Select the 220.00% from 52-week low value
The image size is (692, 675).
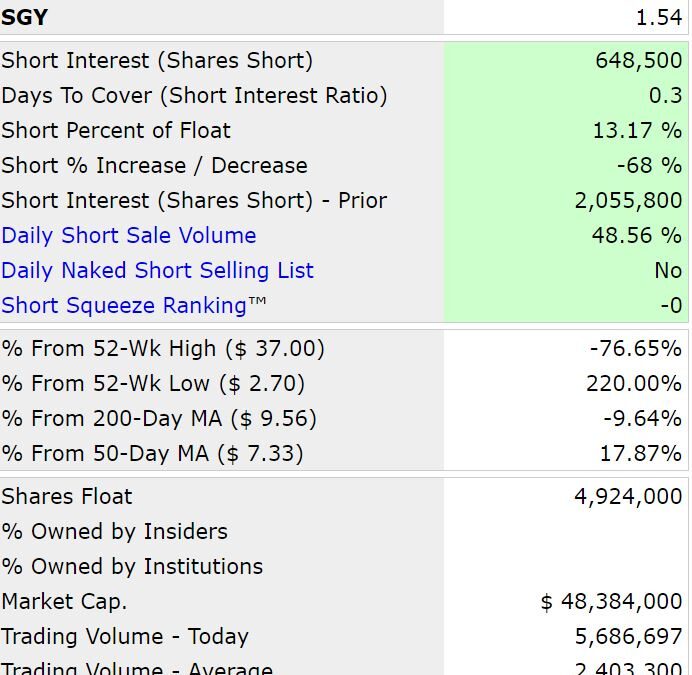pos(634,383)
